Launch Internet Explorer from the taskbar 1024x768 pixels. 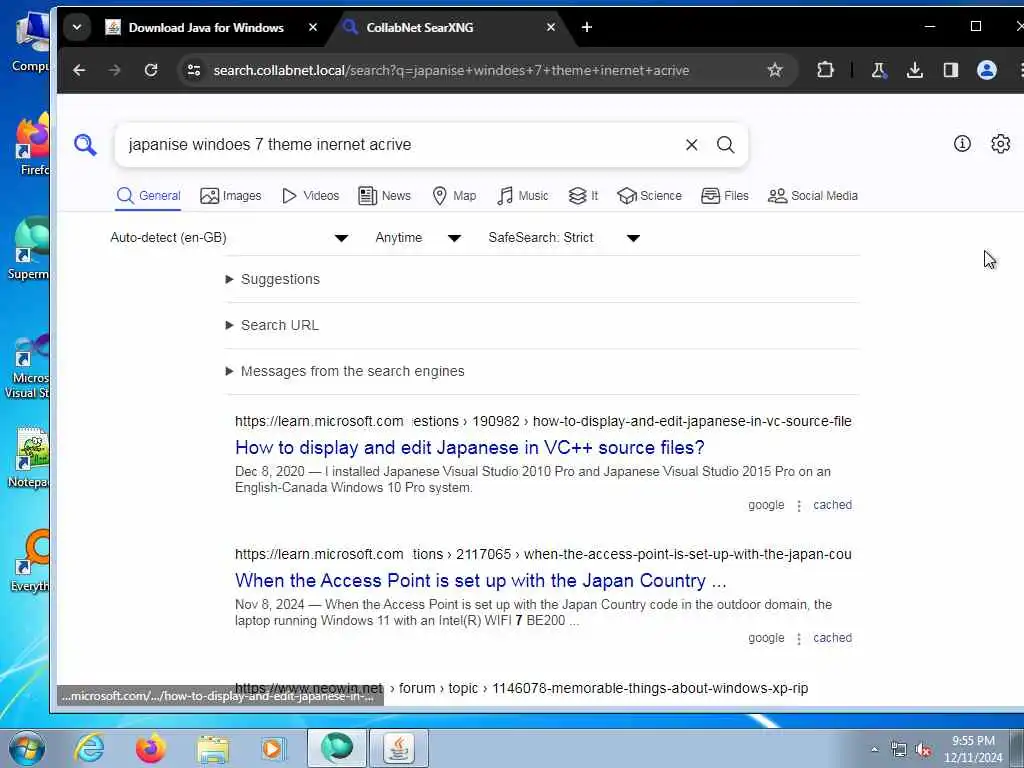point(89,748)
